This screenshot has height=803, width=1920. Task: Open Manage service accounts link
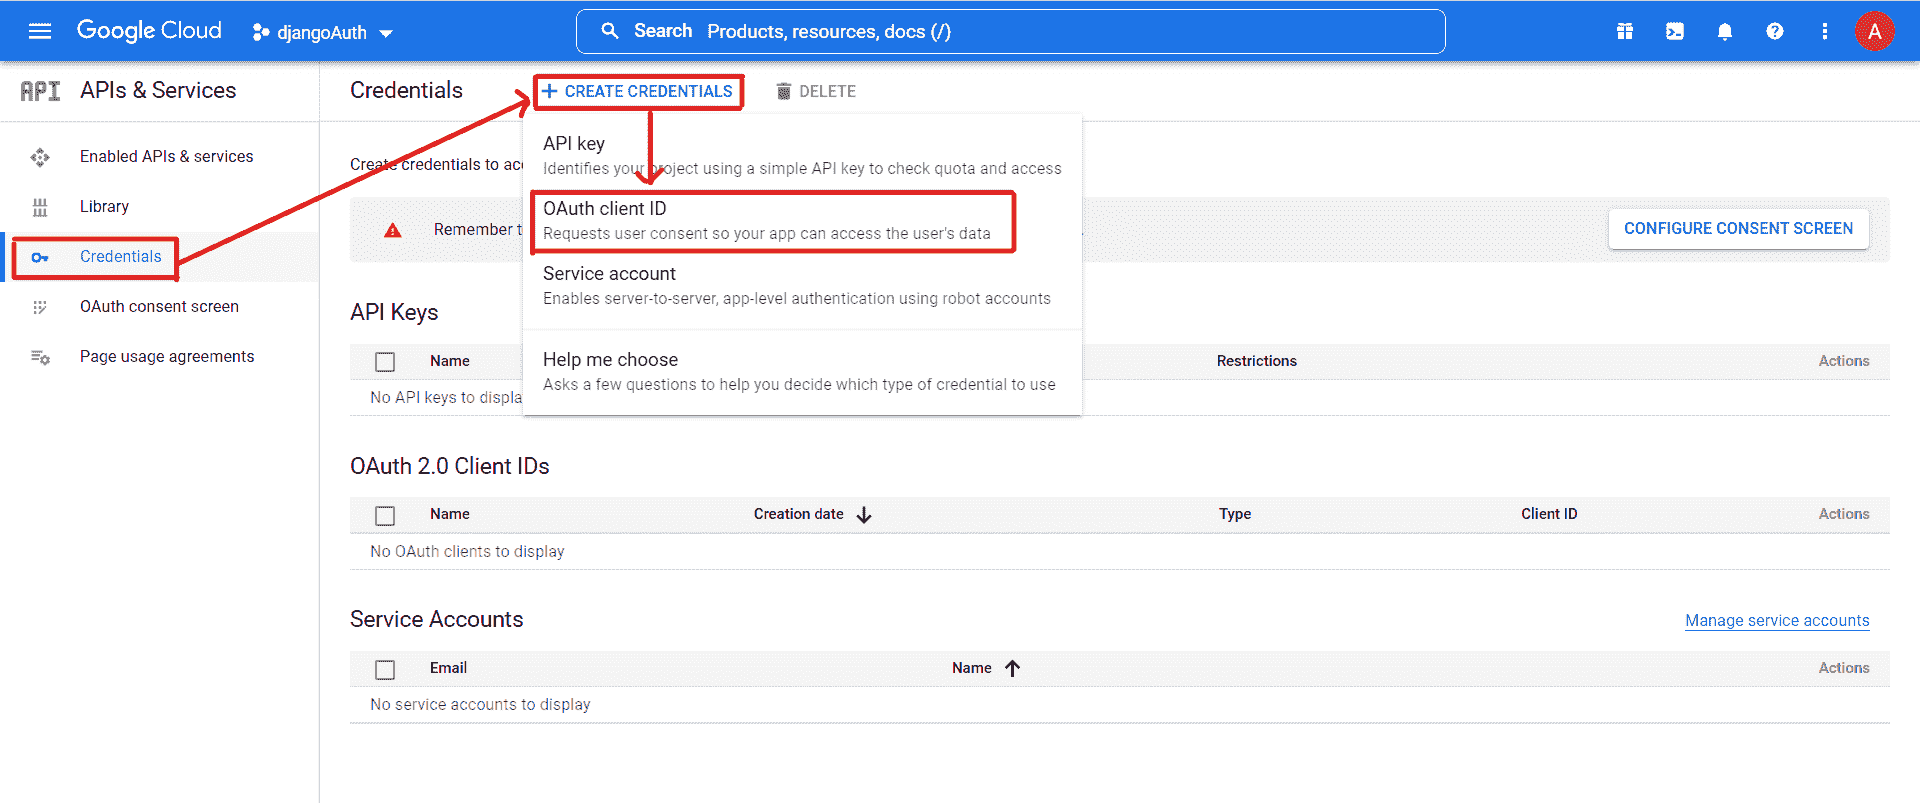click(1777, 620)
